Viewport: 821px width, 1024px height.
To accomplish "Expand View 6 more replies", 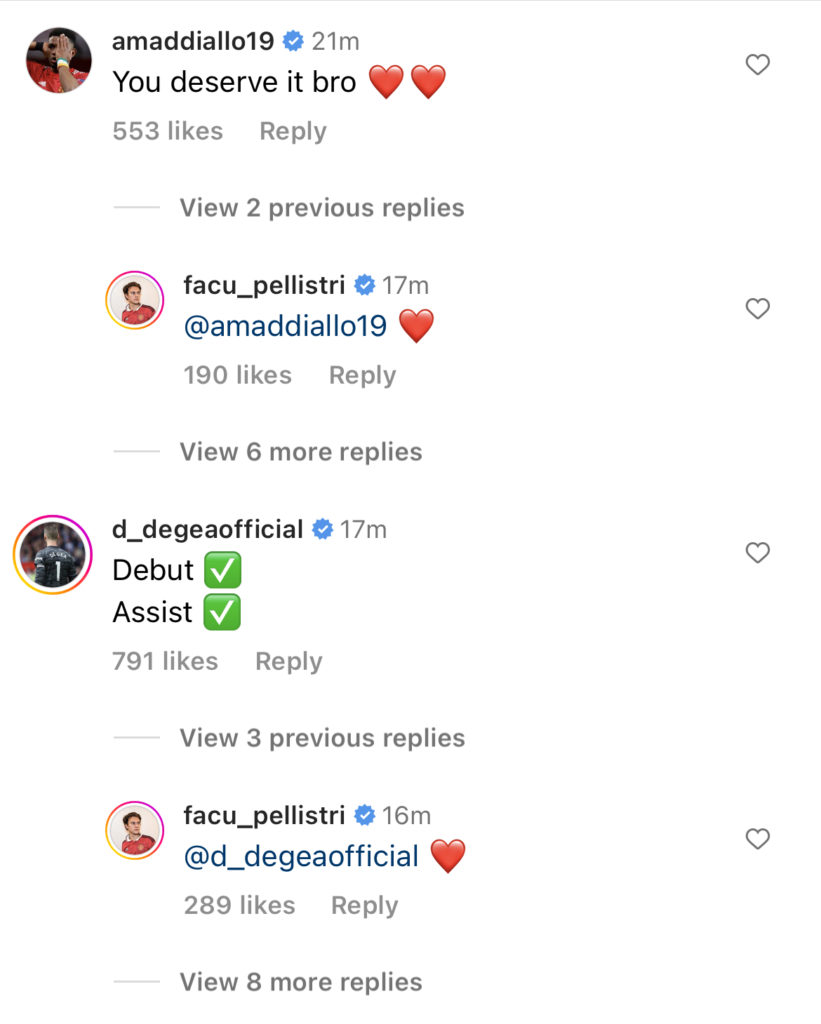I will (301, 452).
